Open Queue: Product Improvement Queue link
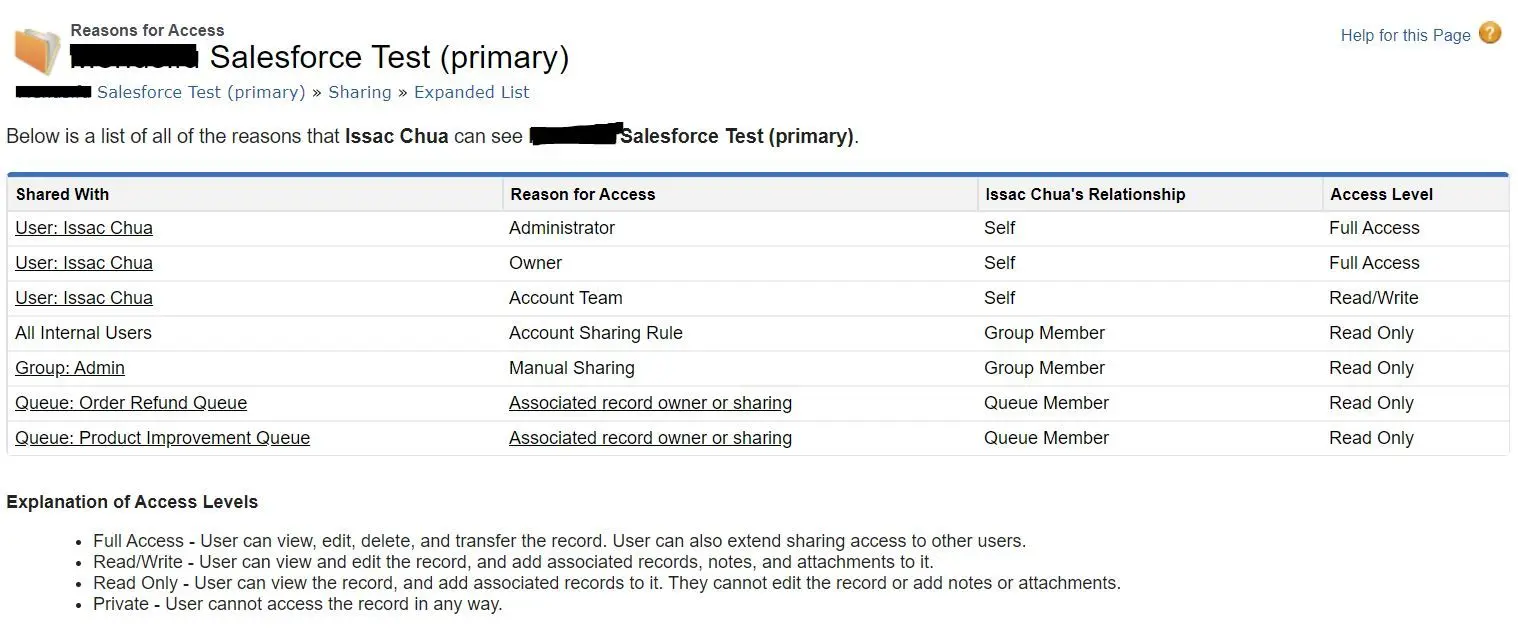The width and height of the screenshot is (1518, 638). click(162, 438)
